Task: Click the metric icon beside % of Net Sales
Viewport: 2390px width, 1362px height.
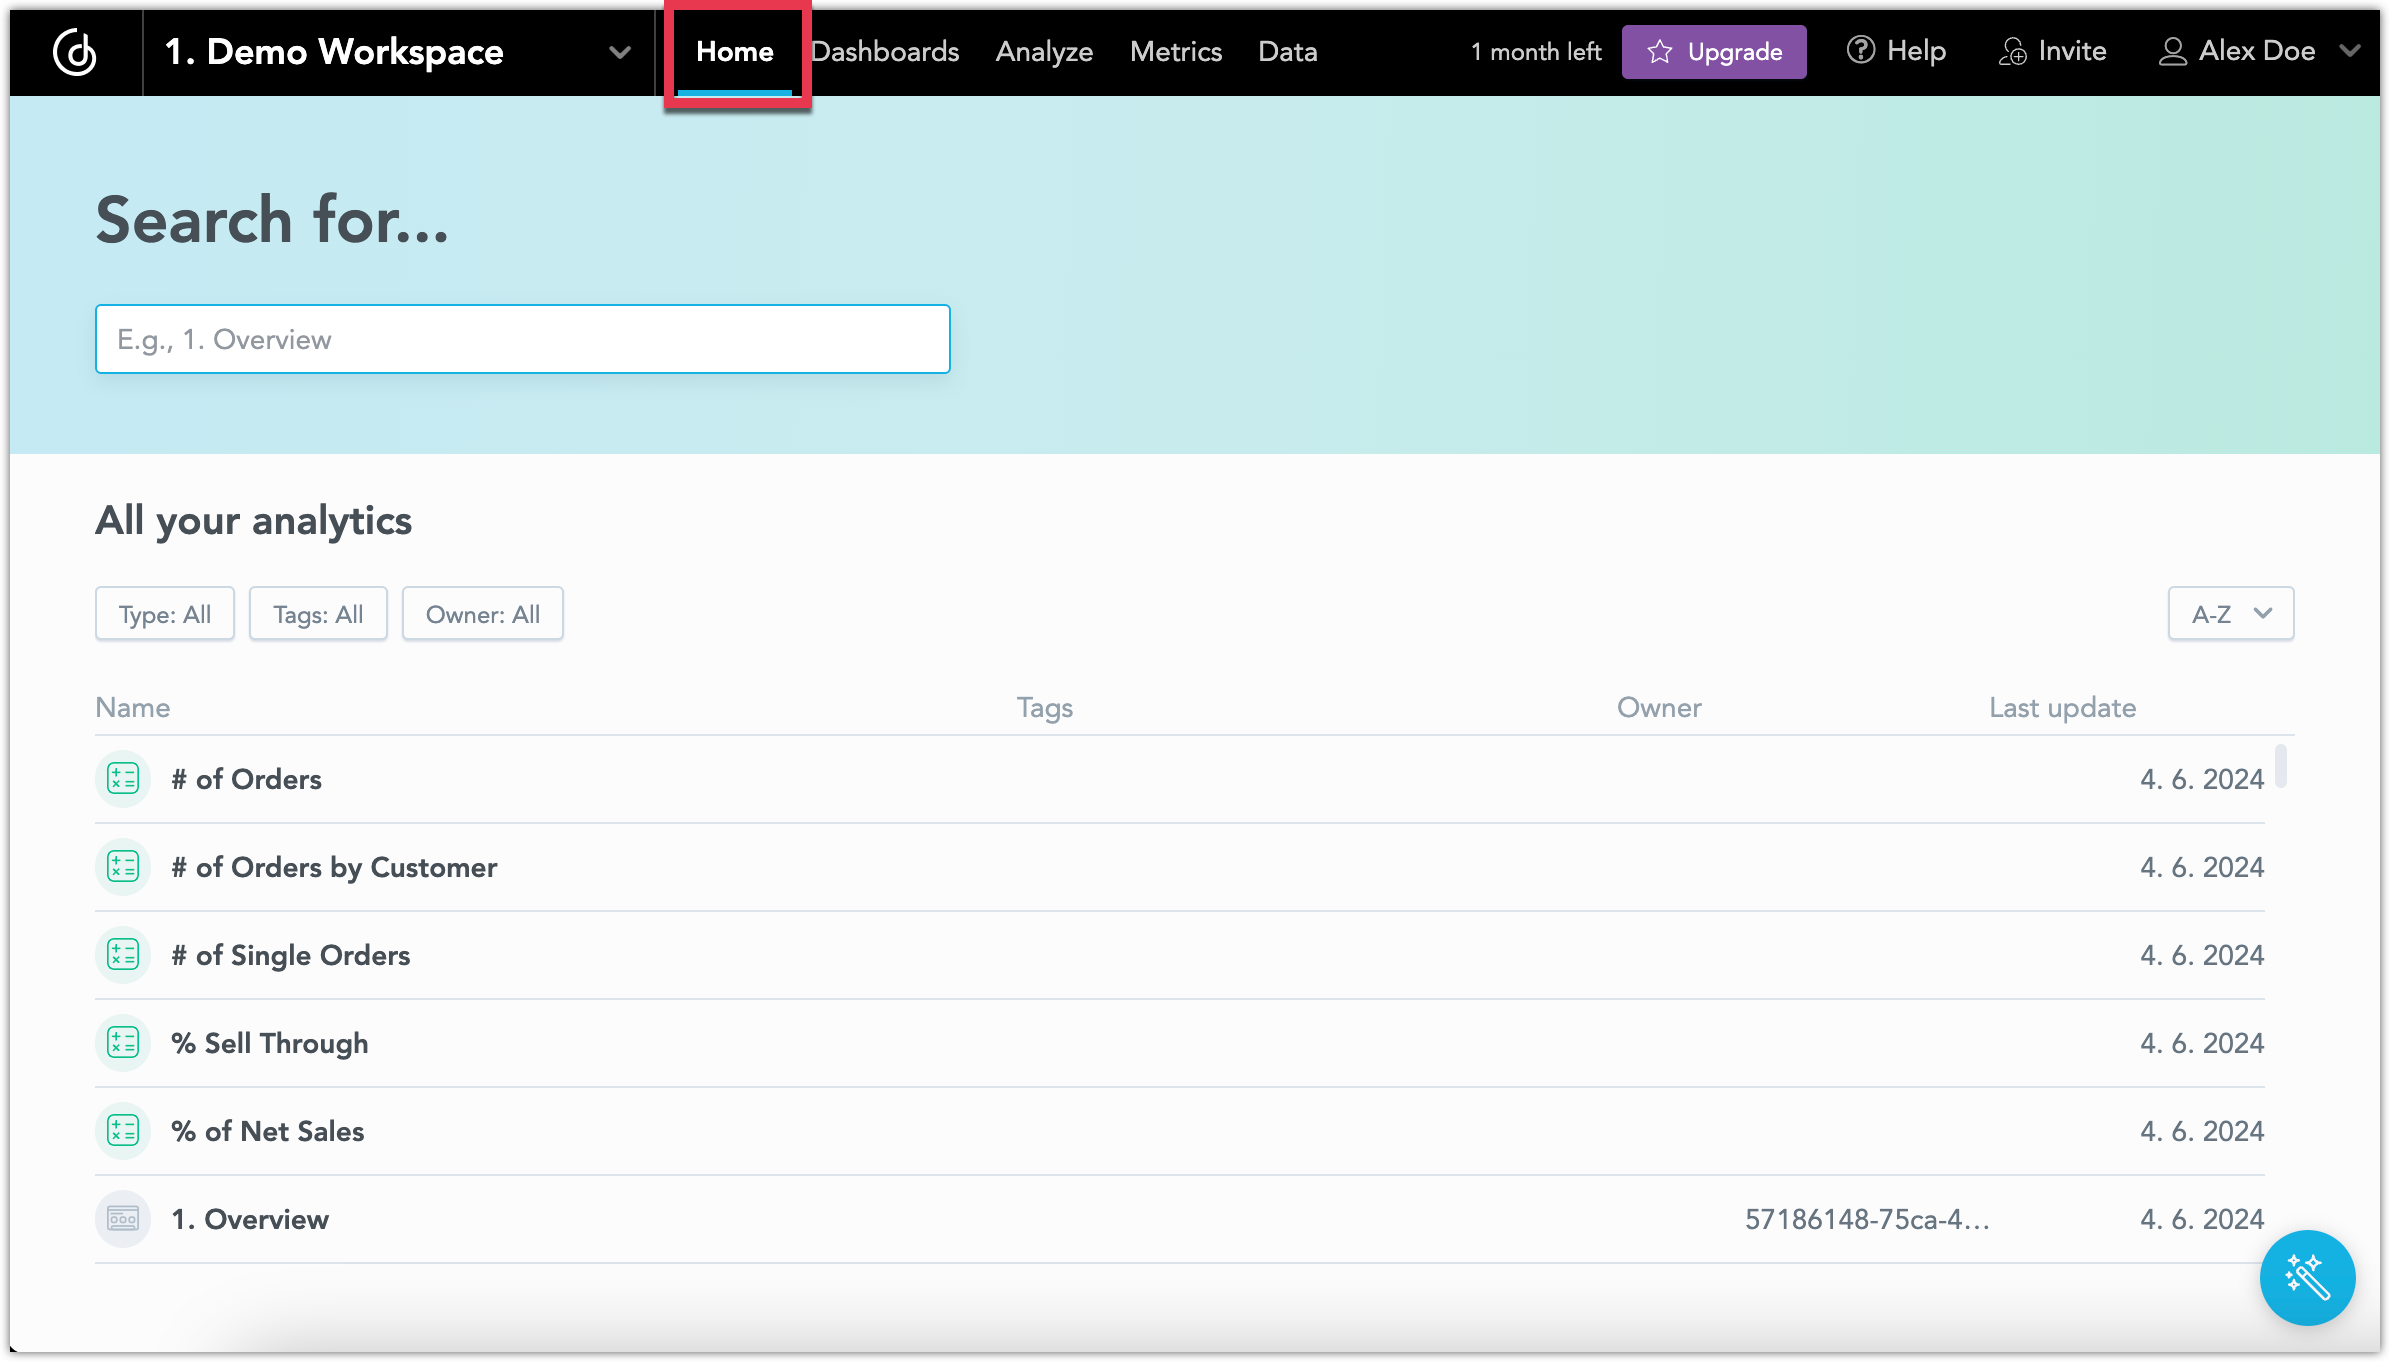Action: coord(122,1130)
